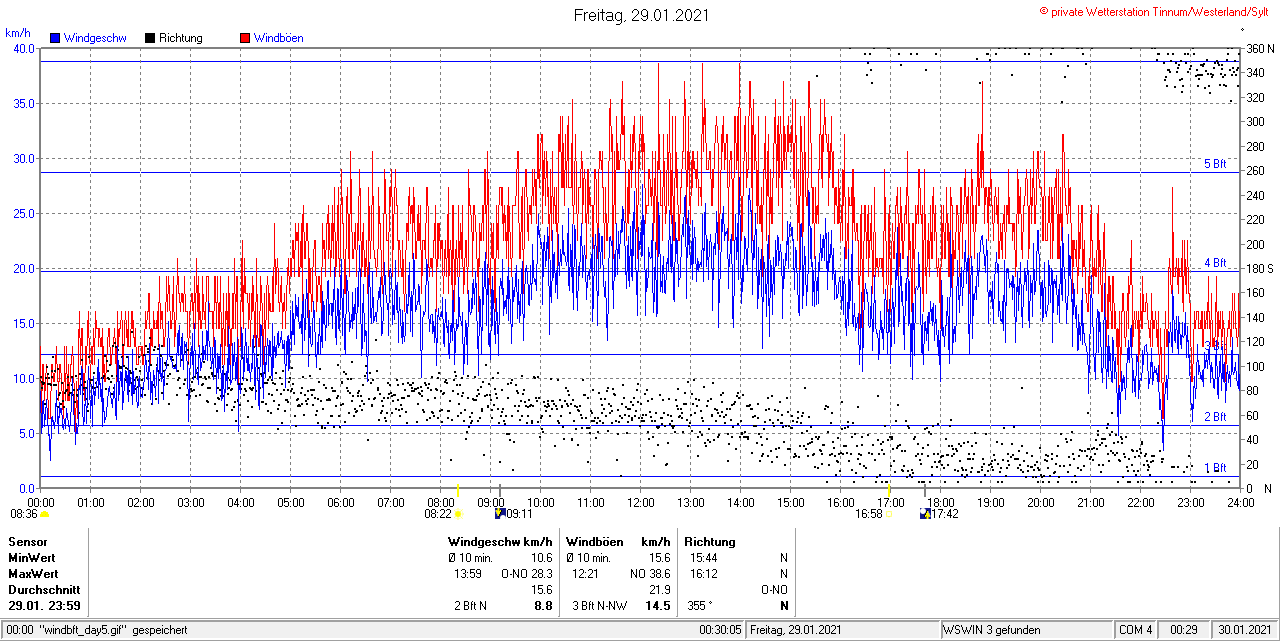The image size is (1280, 641).
Task: Click the current gust value 14.5
Action: [x=658, y=606]
